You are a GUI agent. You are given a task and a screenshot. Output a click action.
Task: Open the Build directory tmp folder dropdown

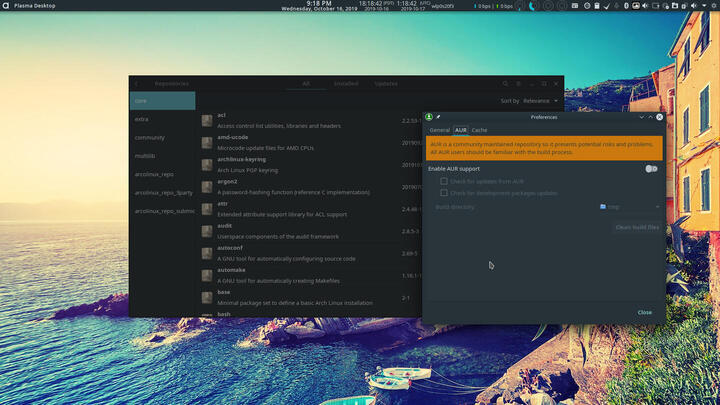(630, 207)
